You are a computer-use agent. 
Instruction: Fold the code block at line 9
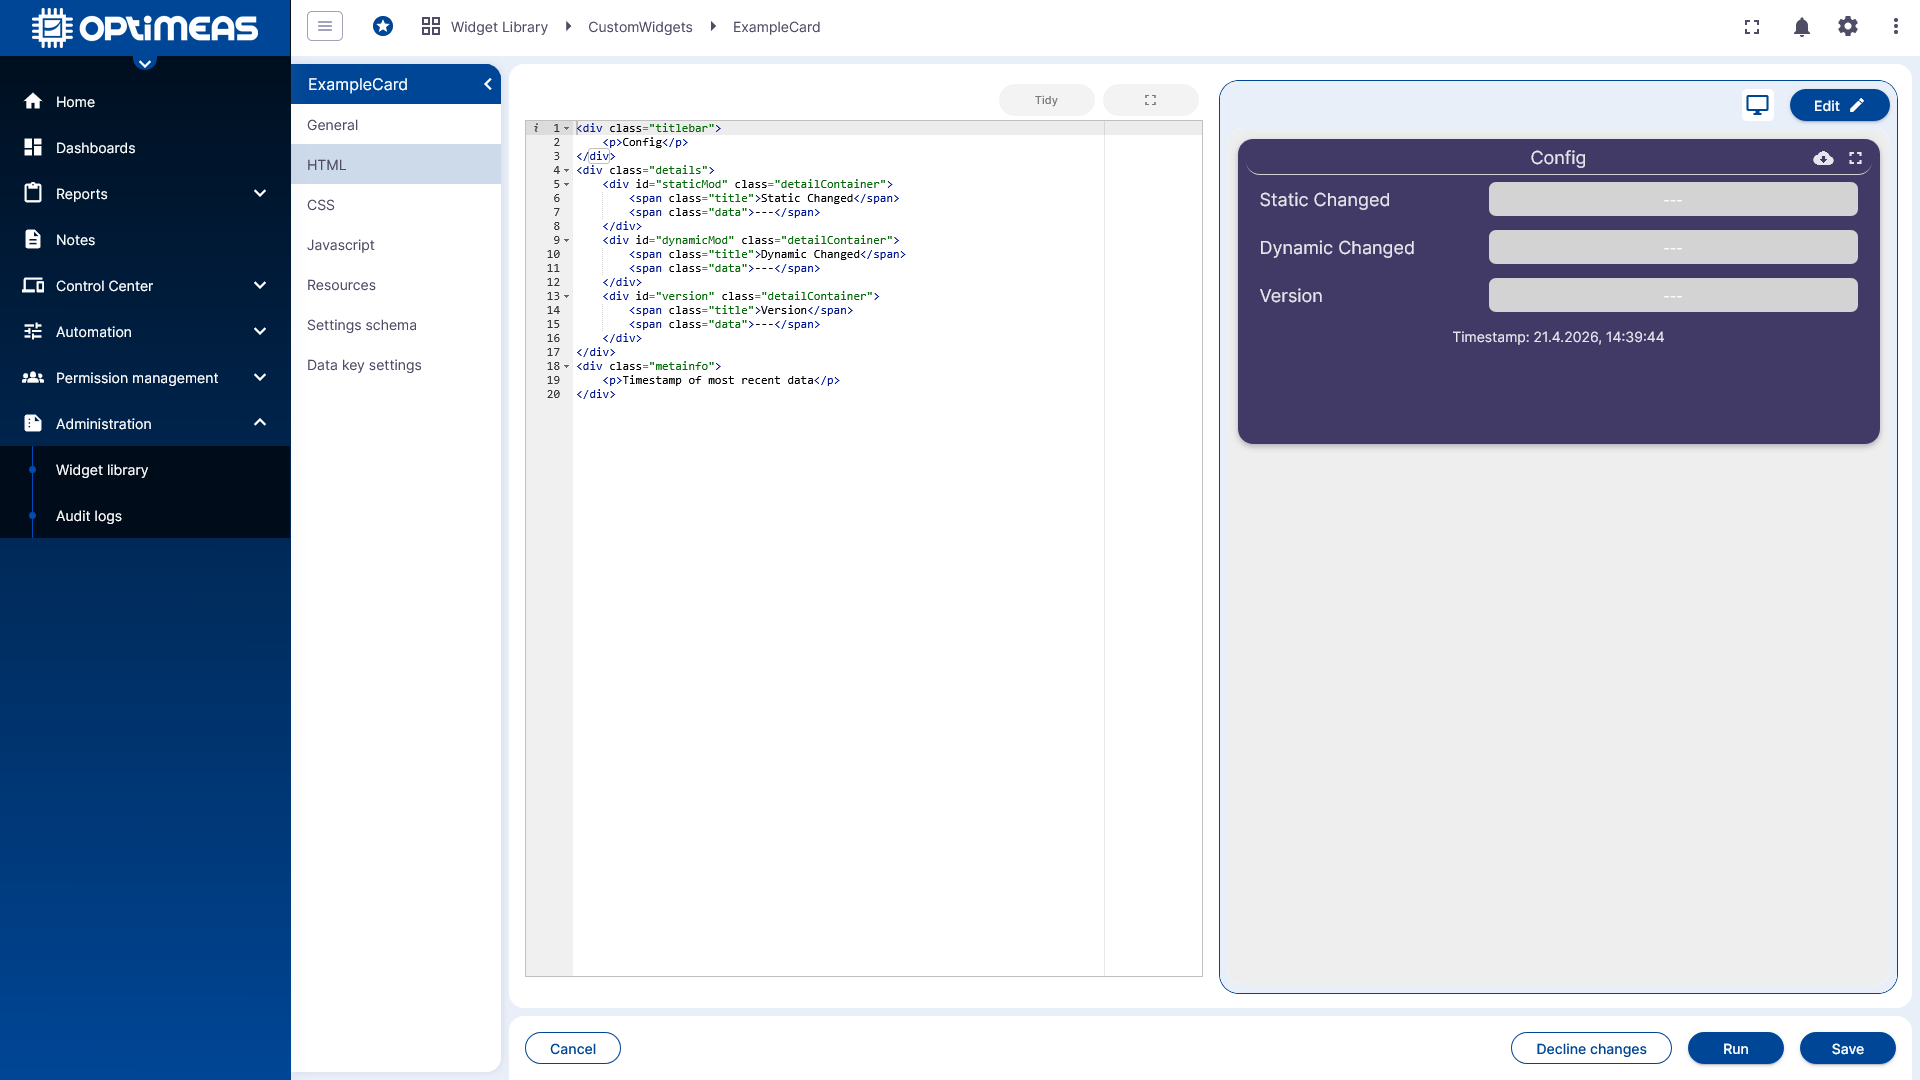(567, 240)
